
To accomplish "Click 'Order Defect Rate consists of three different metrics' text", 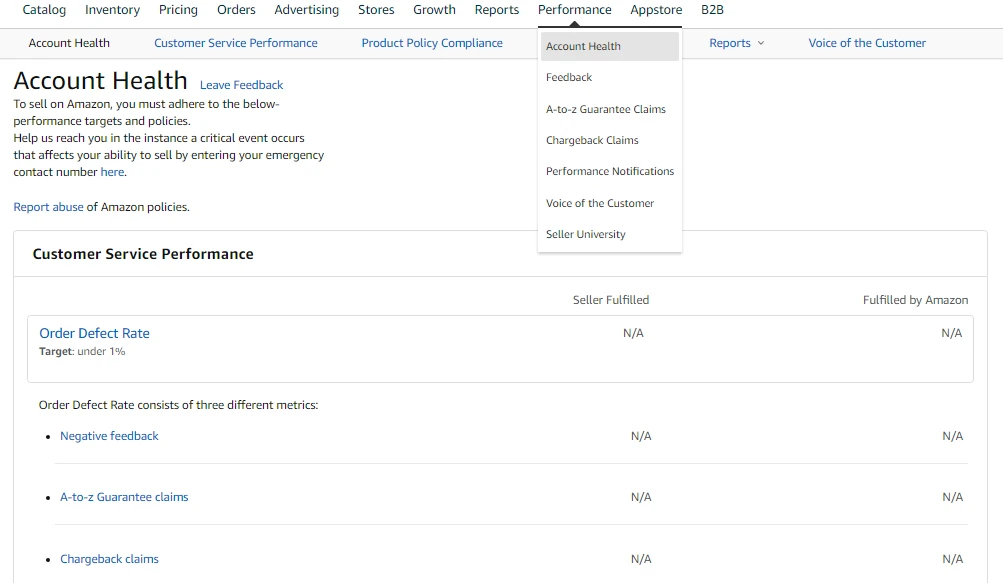I will point(178,405).
